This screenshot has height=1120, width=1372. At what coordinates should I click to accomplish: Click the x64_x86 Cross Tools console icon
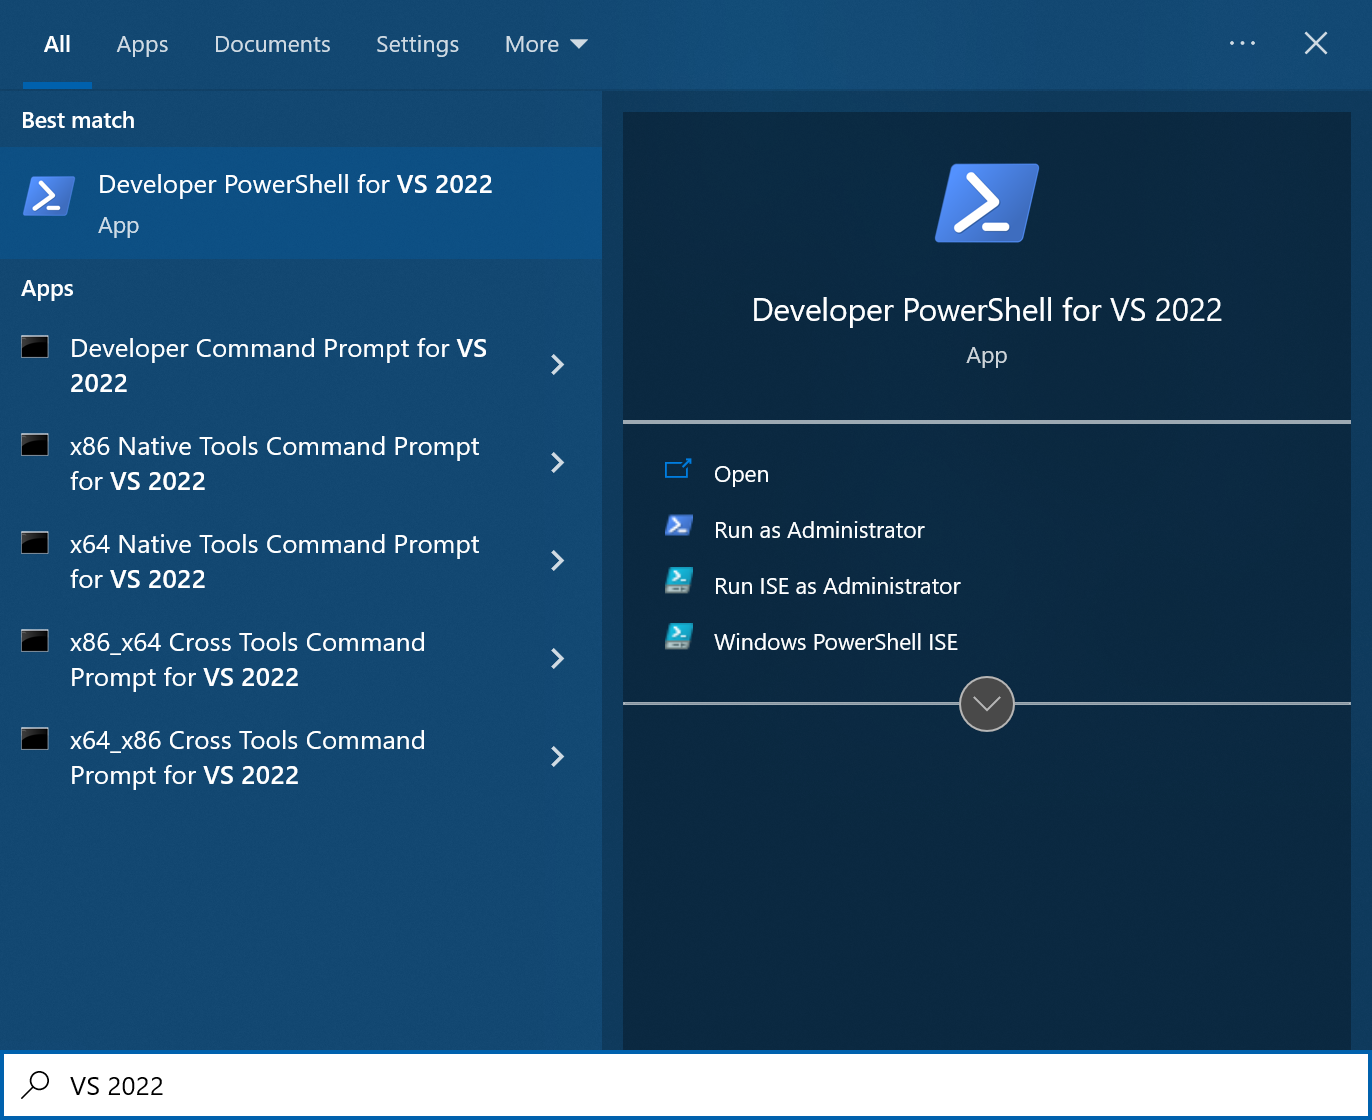pos(35,739)
